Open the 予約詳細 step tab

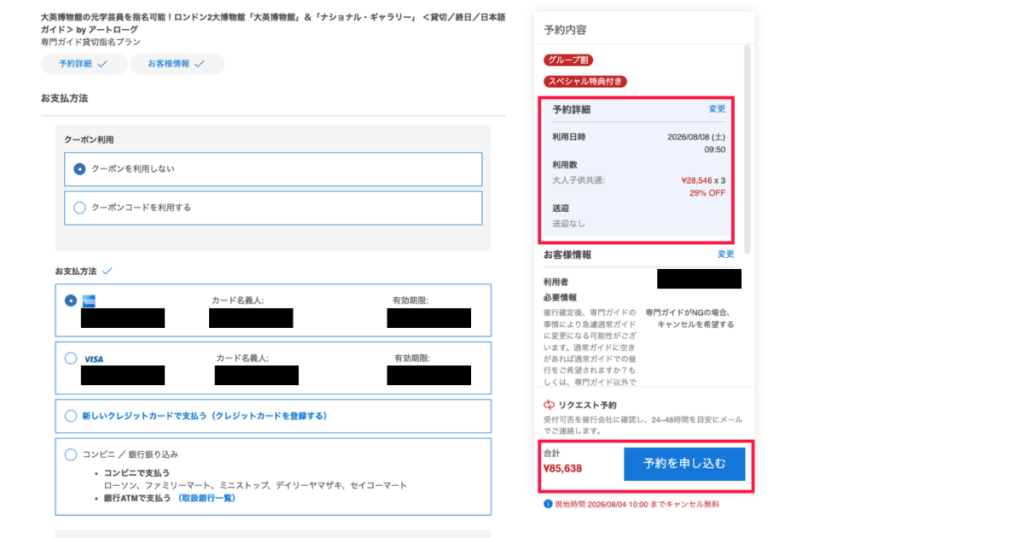(x=83, y=64)
